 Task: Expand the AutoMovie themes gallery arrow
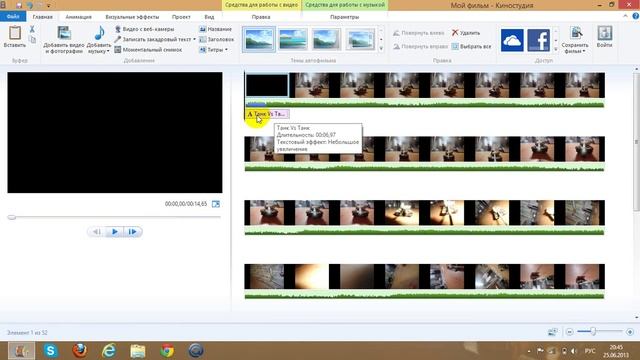(381, 49)
